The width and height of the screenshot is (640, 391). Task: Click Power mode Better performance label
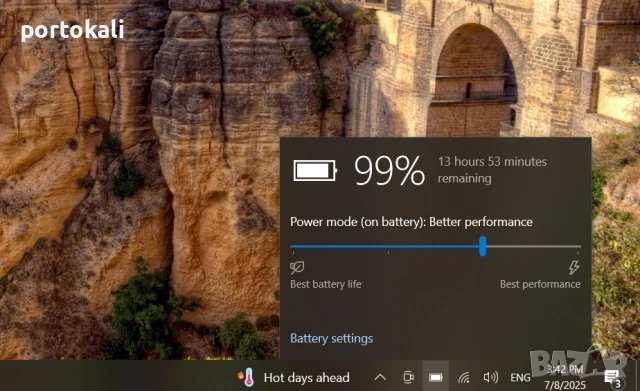(x=411, y=222)
